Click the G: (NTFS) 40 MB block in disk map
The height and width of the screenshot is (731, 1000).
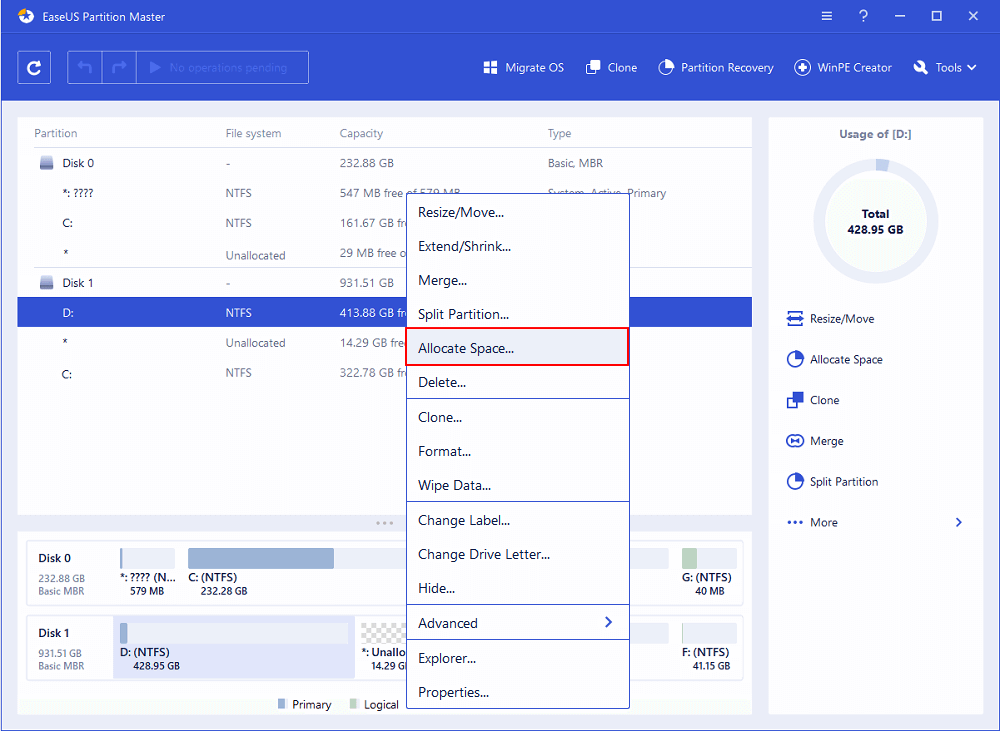click(x=709, y=572)
